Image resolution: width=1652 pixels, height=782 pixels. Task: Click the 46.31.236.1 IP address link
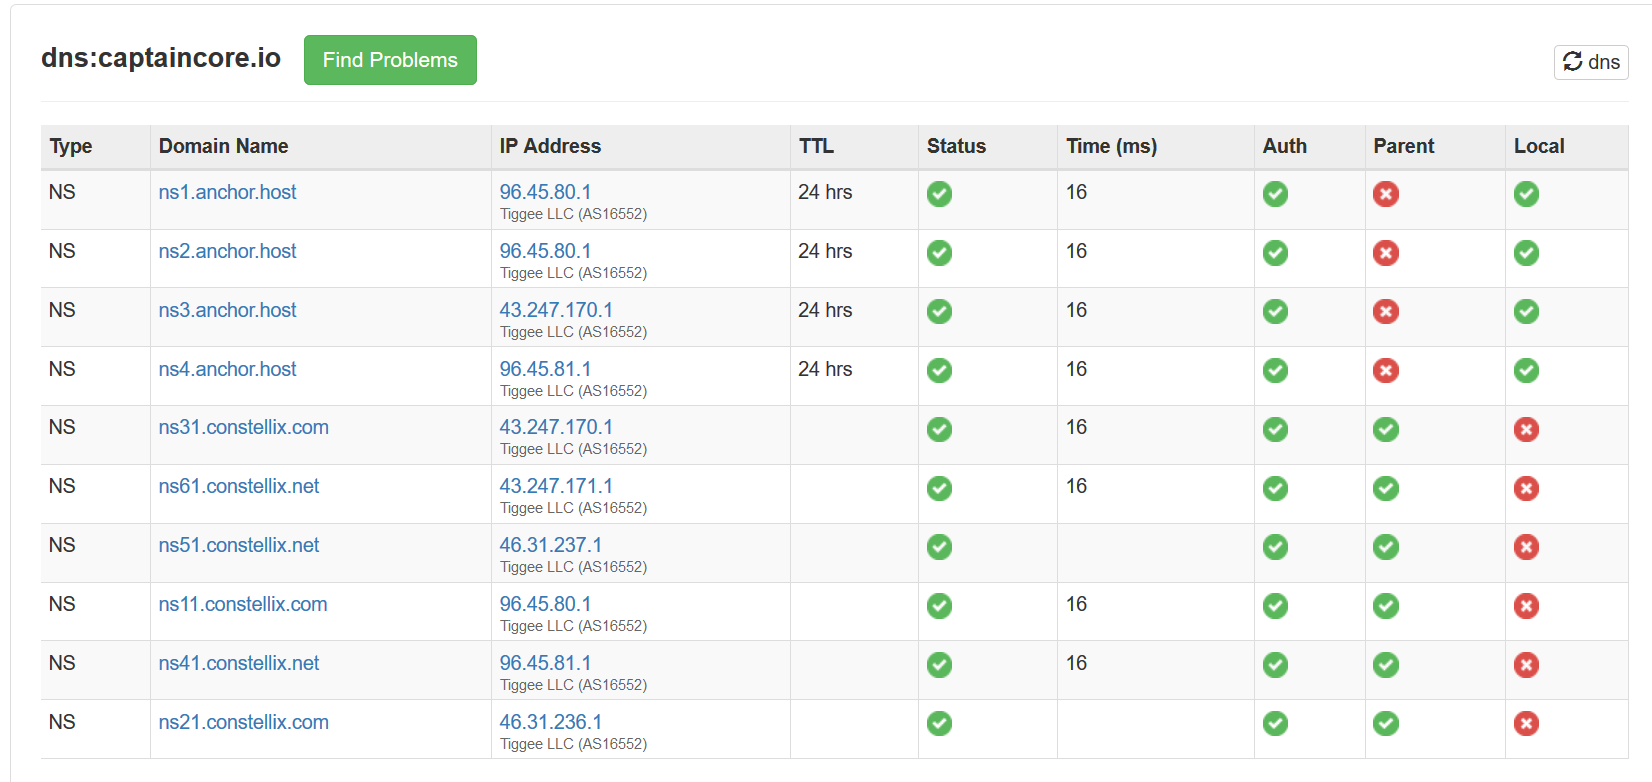(551, 722)
